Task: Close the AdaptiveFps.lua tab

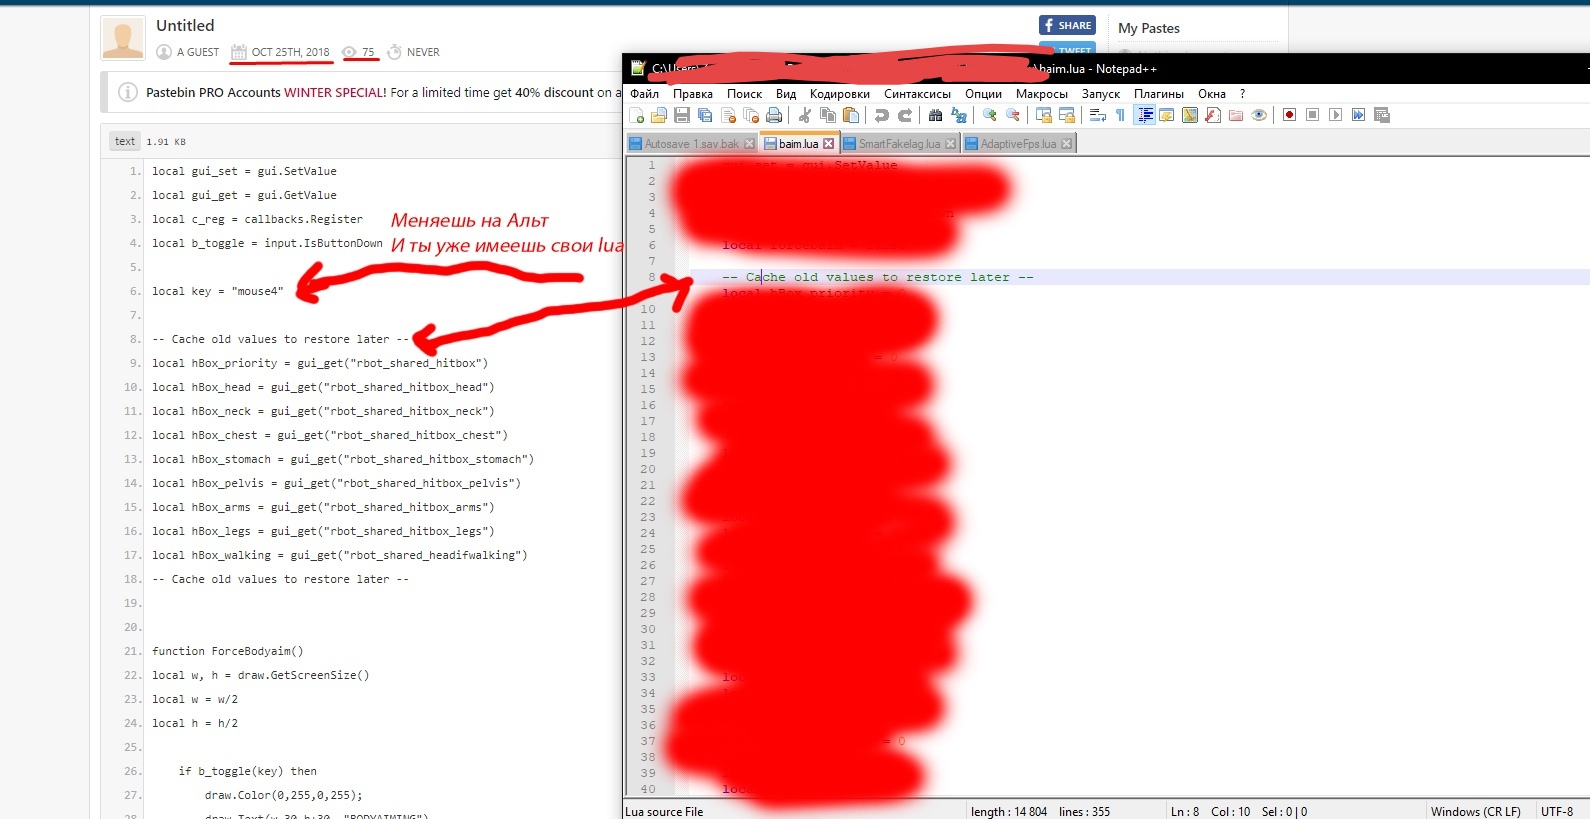Action: pyautogui.click(x=1066, y=144)
